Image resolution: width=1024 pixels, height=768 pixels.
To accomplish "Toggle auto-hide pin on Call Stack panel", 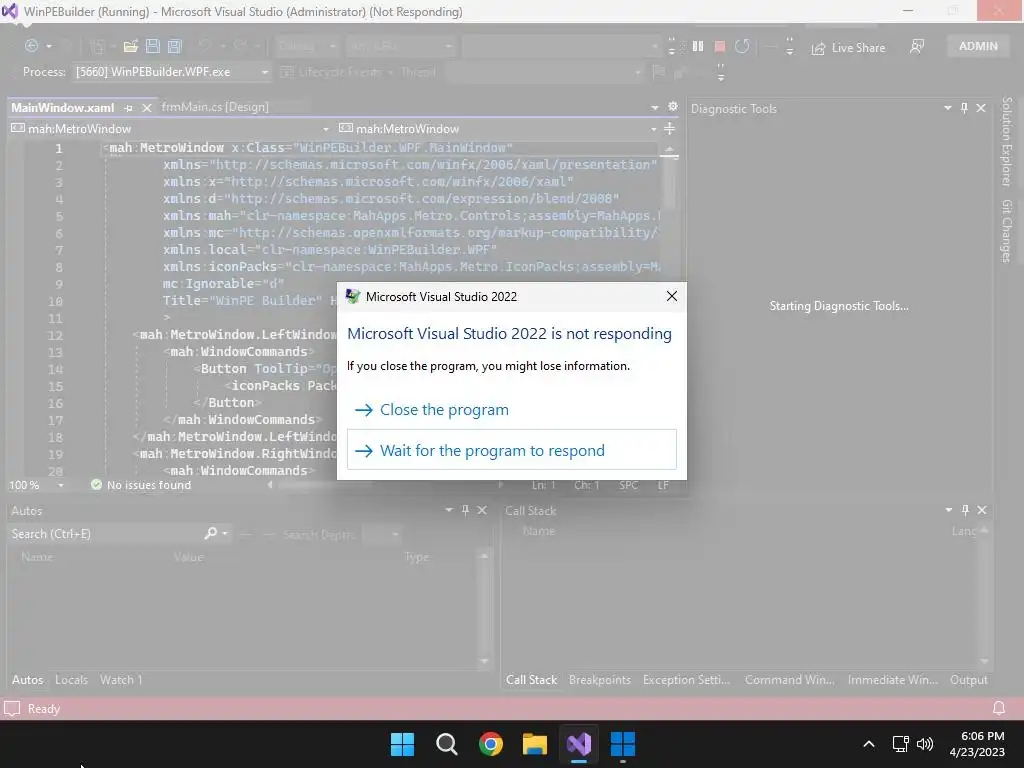I will (965, 510).
